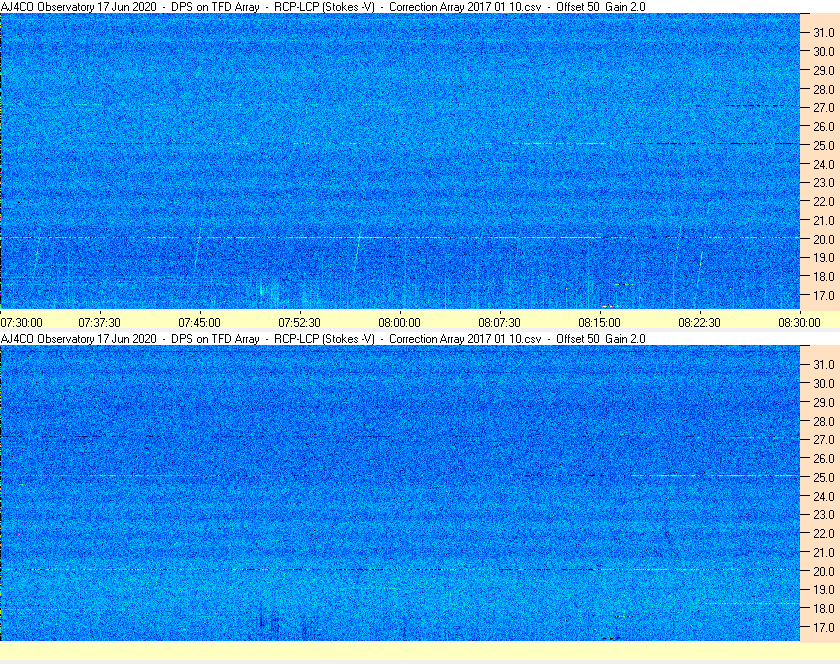The height and width of the screenshot is (664, 840).
Task: Click the 28.0 frequency label of lower plot
Action: point(824,421)
